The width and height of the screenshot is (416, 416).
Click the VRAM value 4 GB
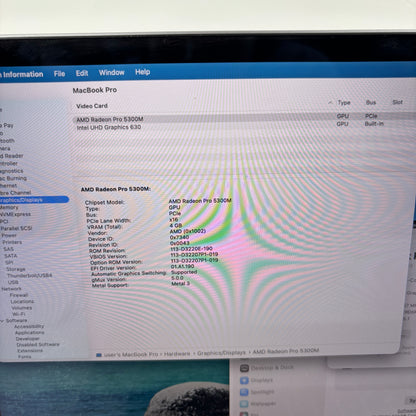coord(176,225)
